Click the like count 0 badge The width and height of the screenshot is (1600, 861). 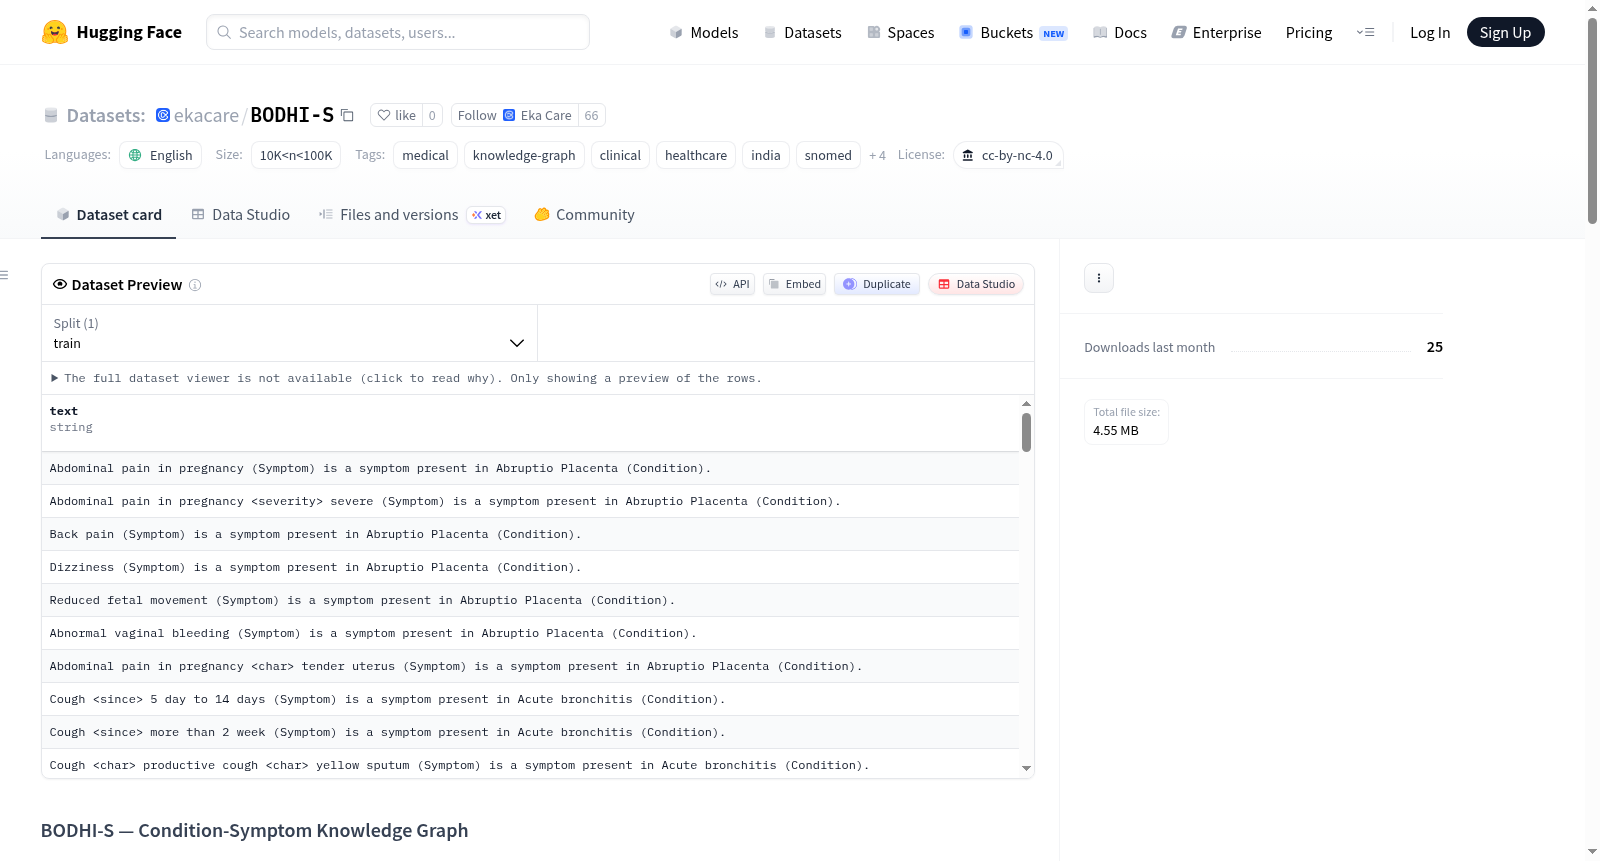click(432, 115)
